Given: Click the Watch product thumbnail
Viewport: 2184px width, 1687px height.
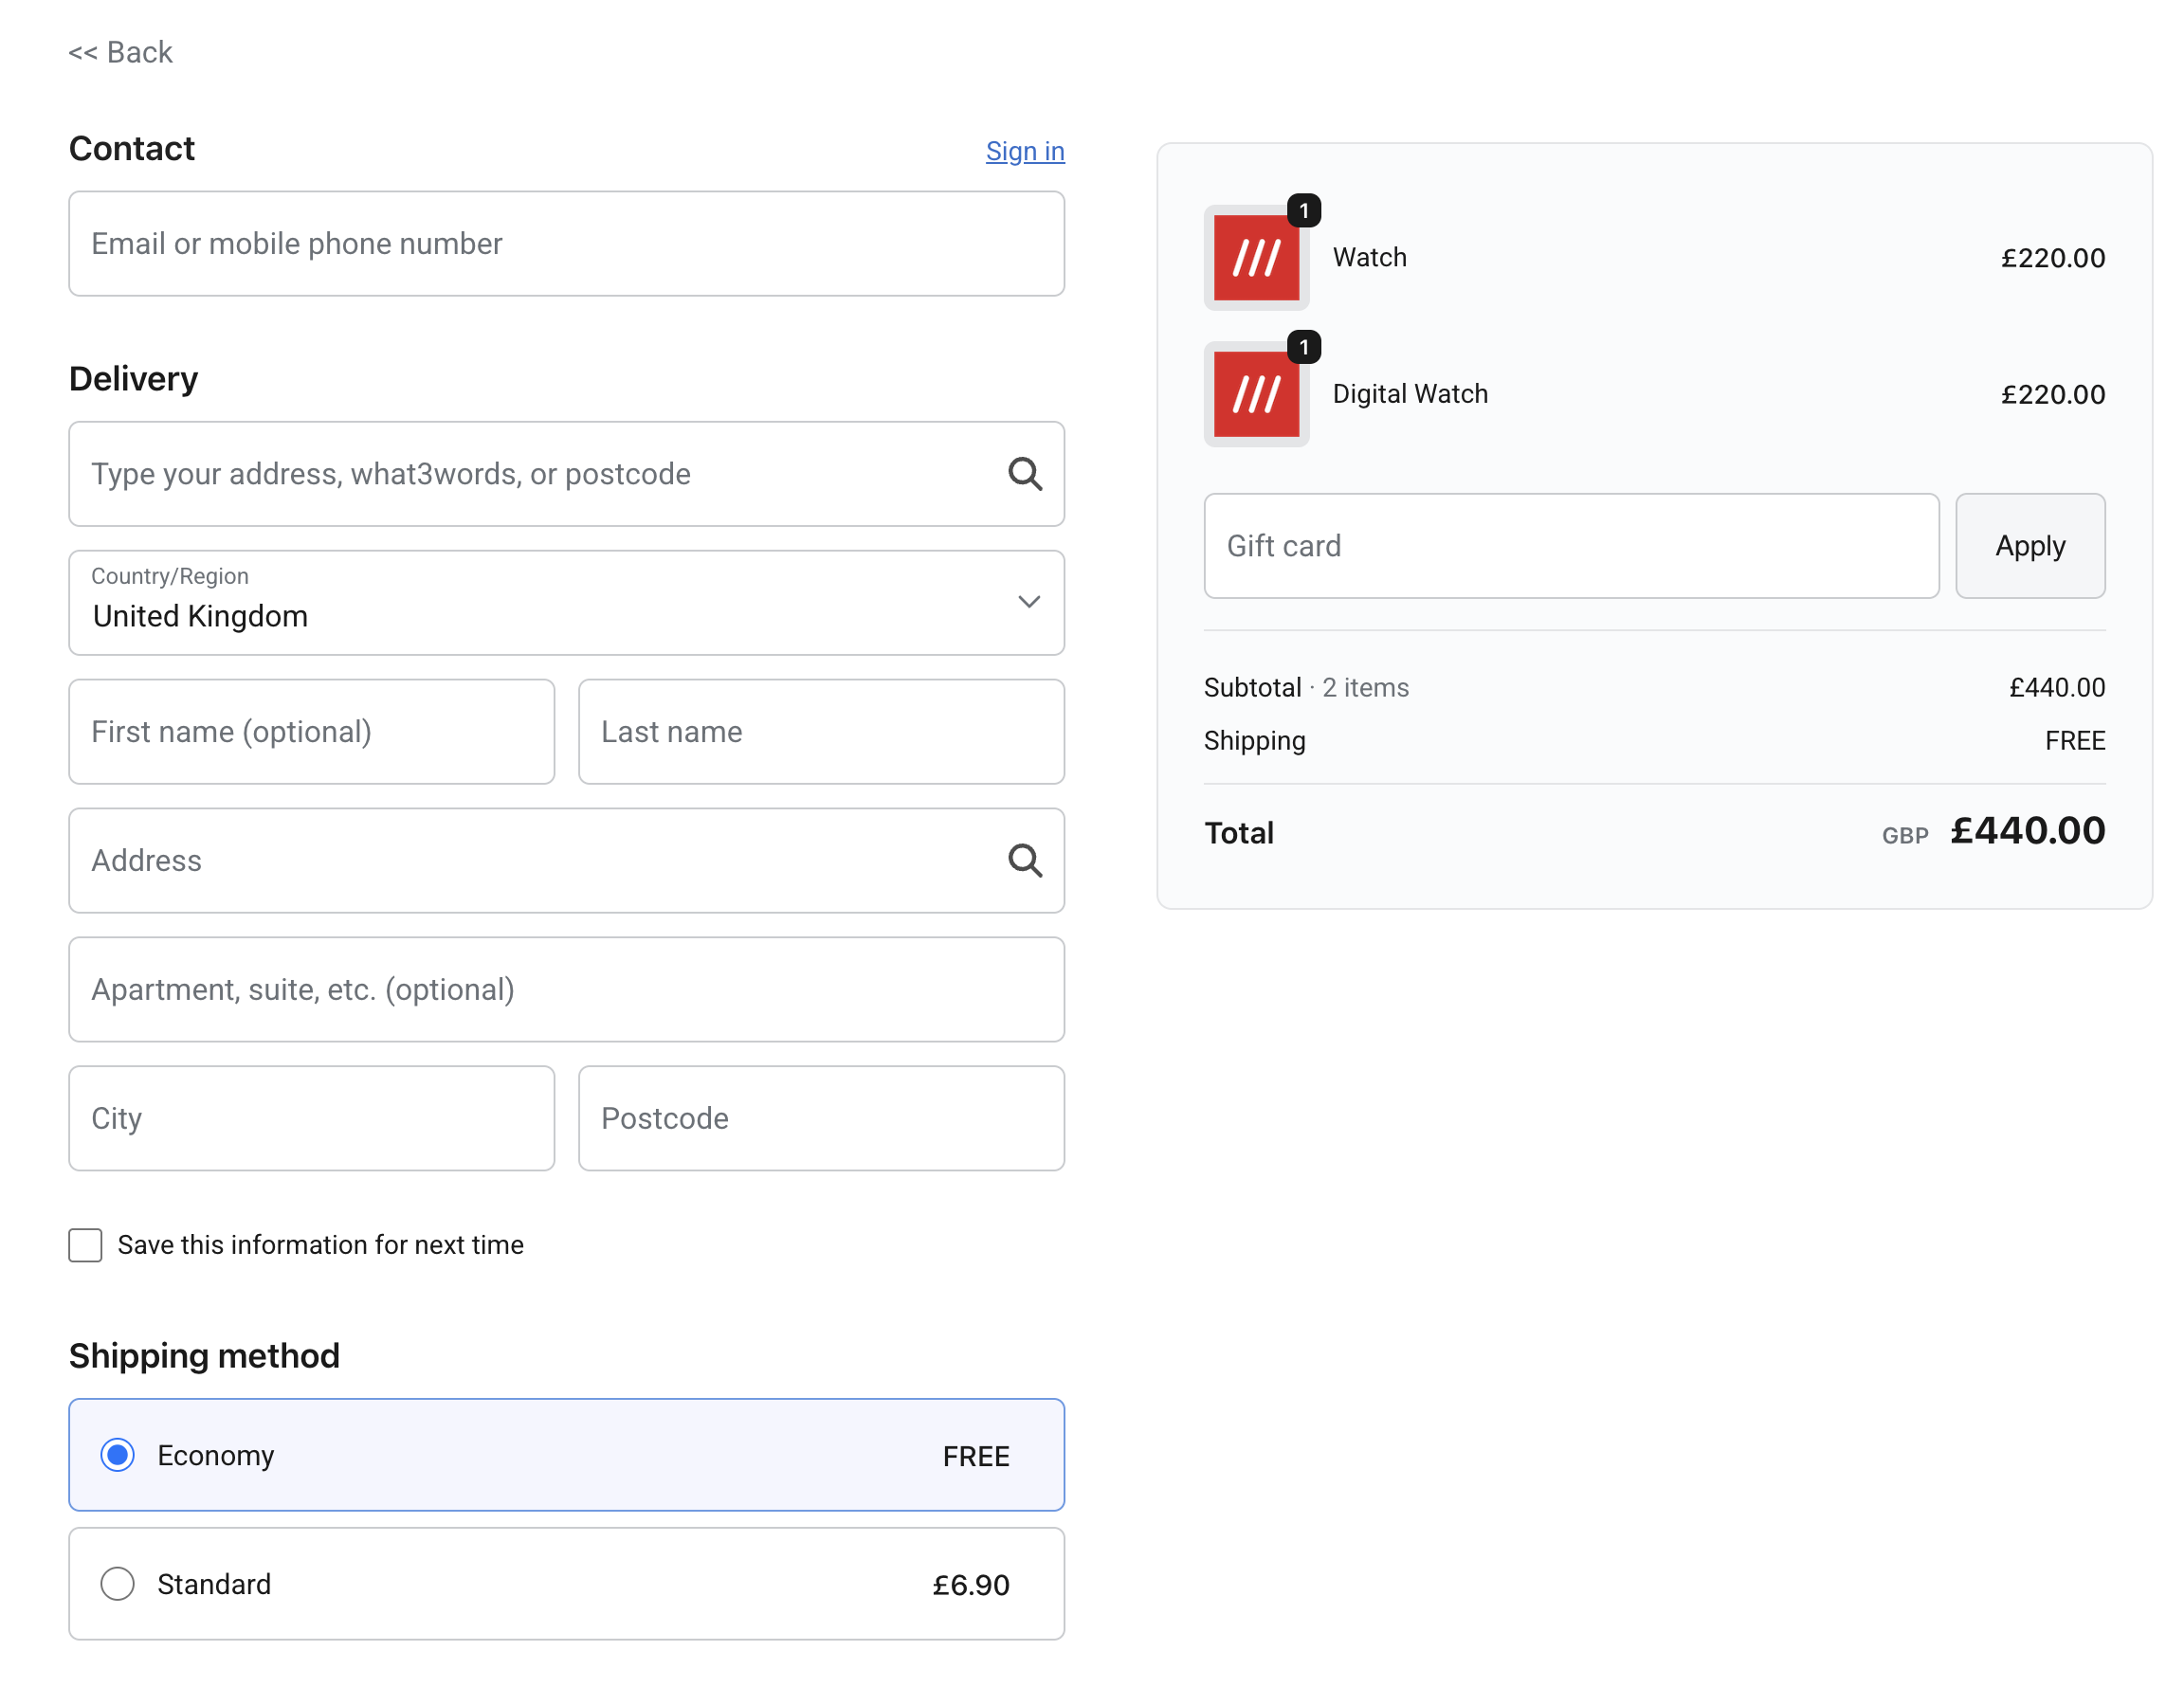Looking at the screenshot, I should pyautogui.click(x=1256, y=258).
